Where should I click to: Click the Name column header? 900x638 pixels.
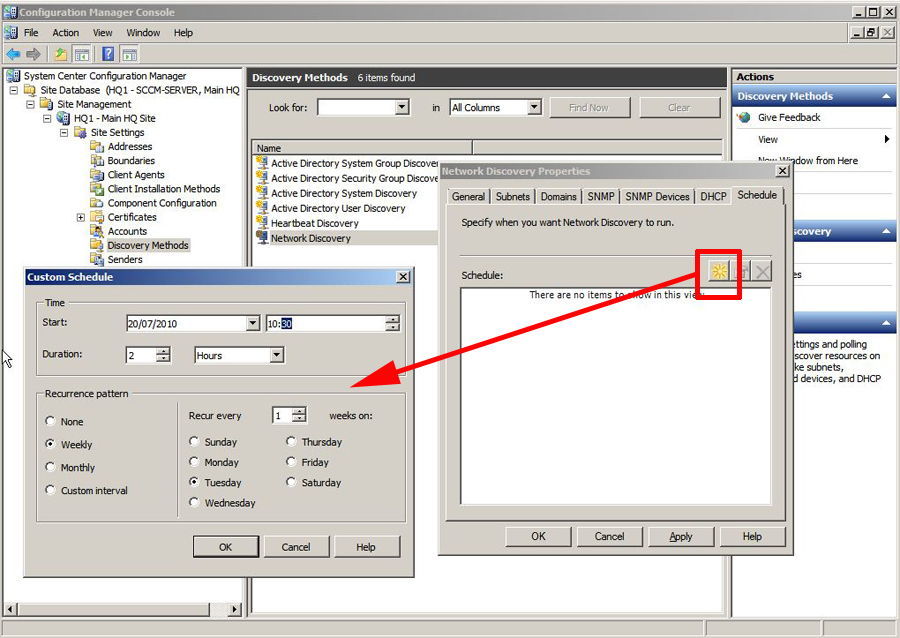coord(362,148)
